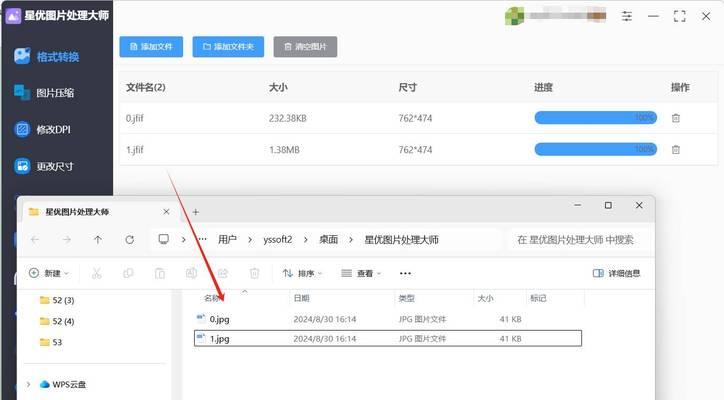Click the 添加文件夹 button
The height and width of the screenshot is (400, 724).
point(228,47)
